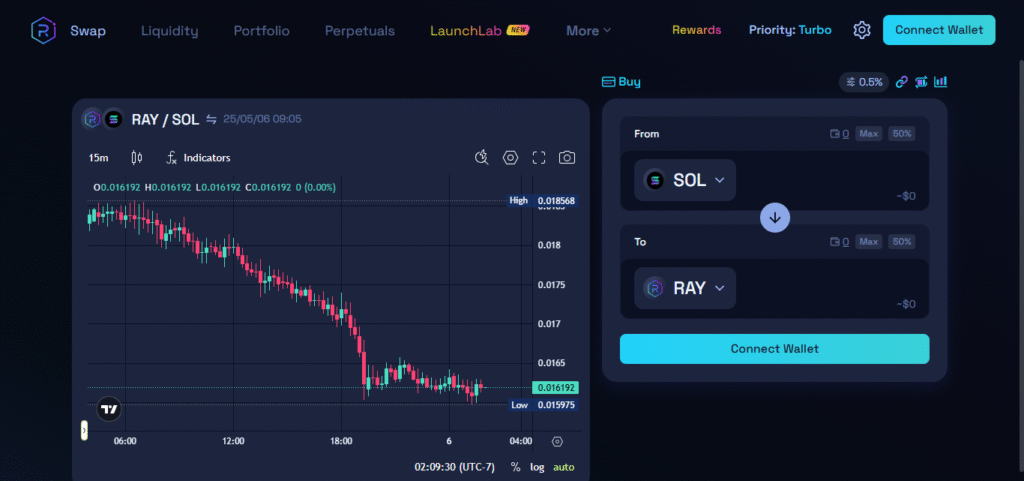Click the swap loop arrows icon beside the link icon
The height and width of the screenshot is (481, 1024).
921,82
